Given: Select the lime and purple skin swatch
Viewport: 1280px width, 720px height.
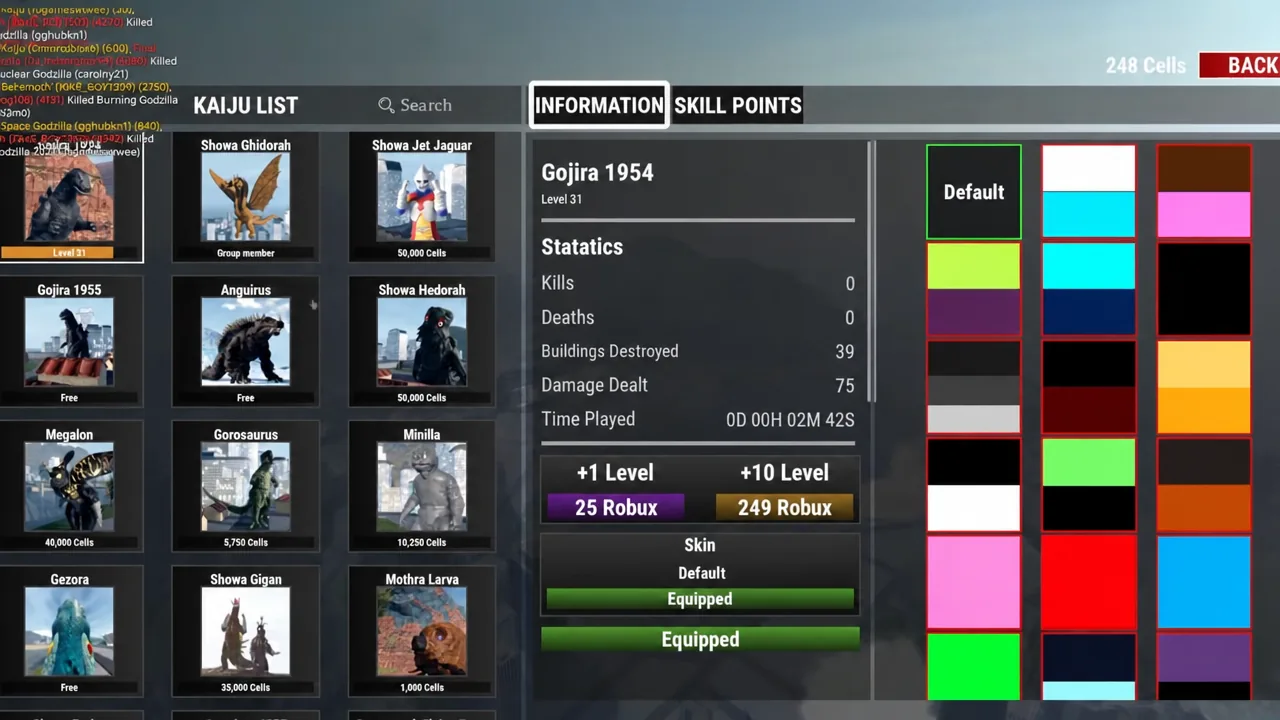Looking at the screenshot, I should (x=974, y=289).
